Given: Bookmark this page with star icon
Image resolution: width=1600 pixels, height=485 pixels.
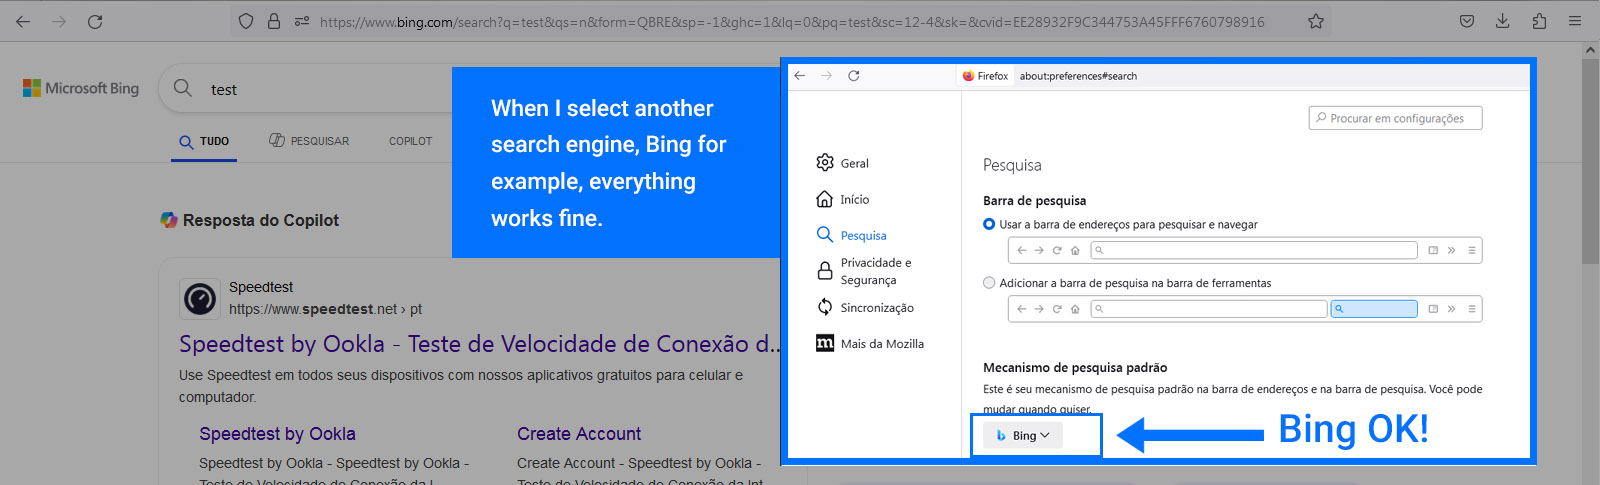Looking at the screenshot, I should (x=1316, y=21).
